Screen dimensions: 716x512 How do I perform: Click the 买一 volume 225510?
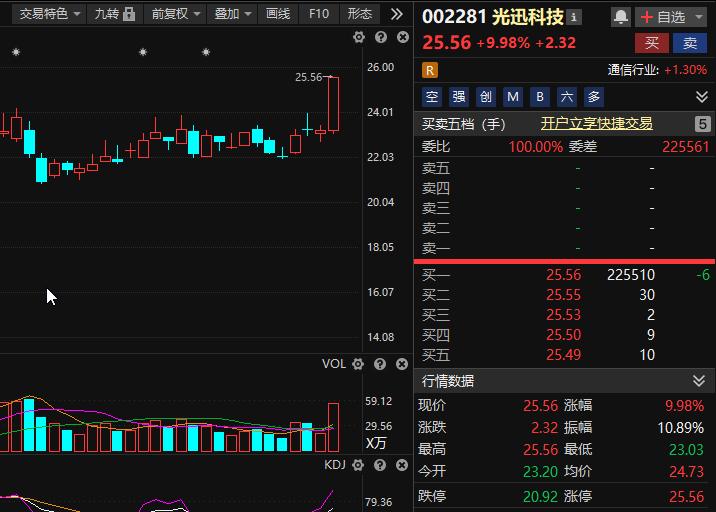631,274
